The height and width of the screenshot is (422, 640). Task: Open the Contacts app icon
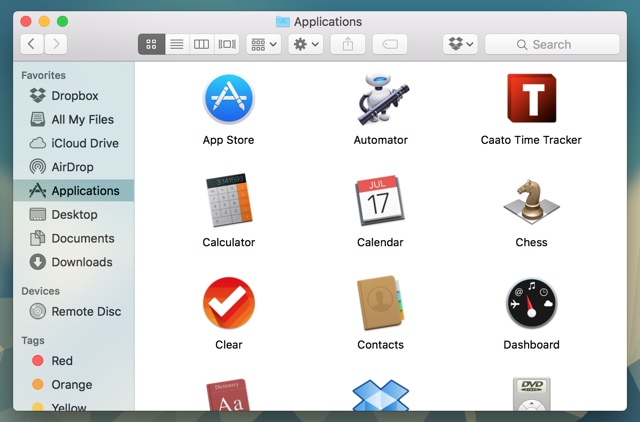click(380, 303)
